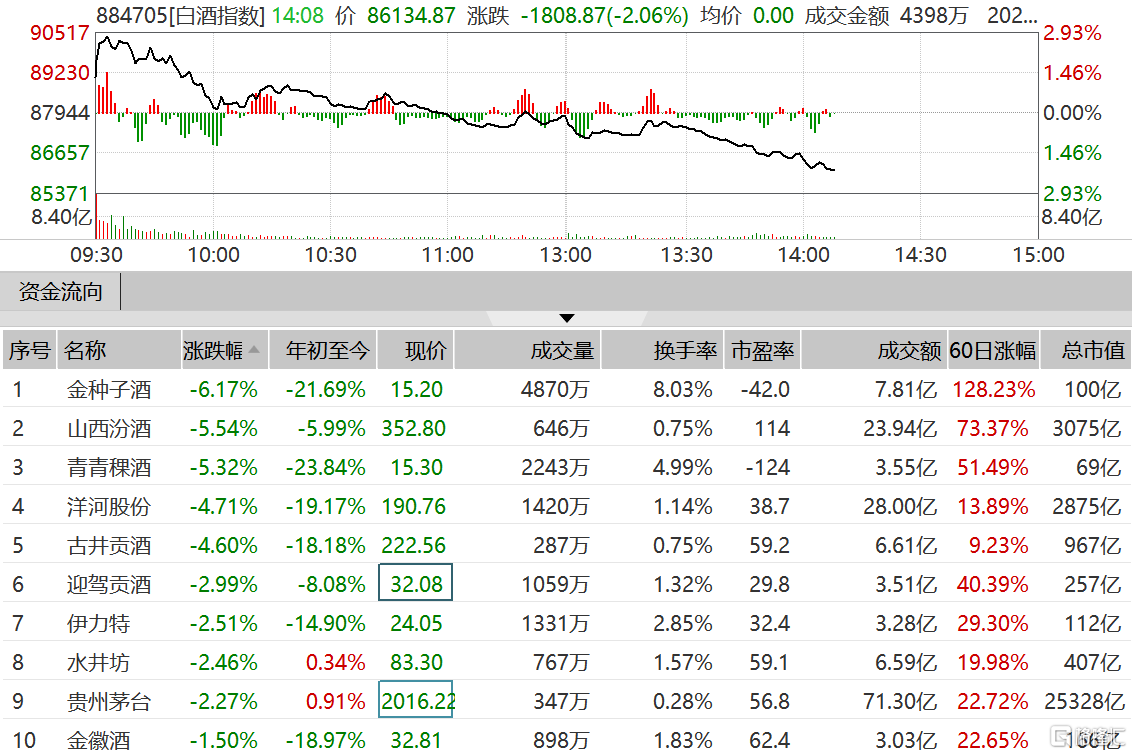This screenshot has height=754, width=1132.
Task: Click the 3075亿 market cap value
Action: 1087,428
